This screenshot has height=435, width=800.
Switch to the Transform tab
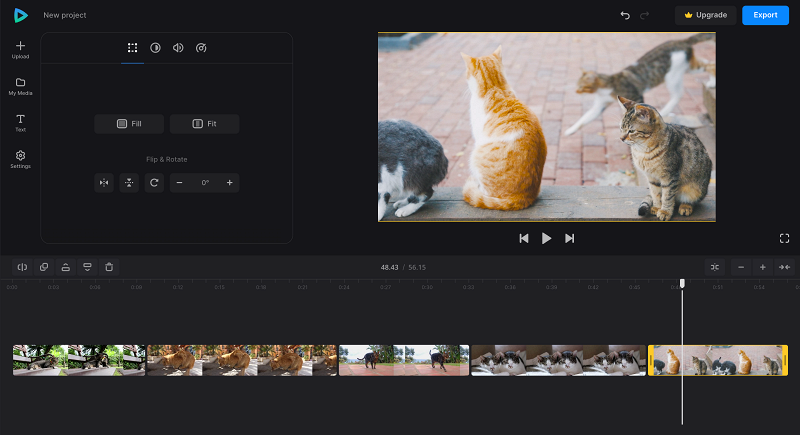(133, 48)
